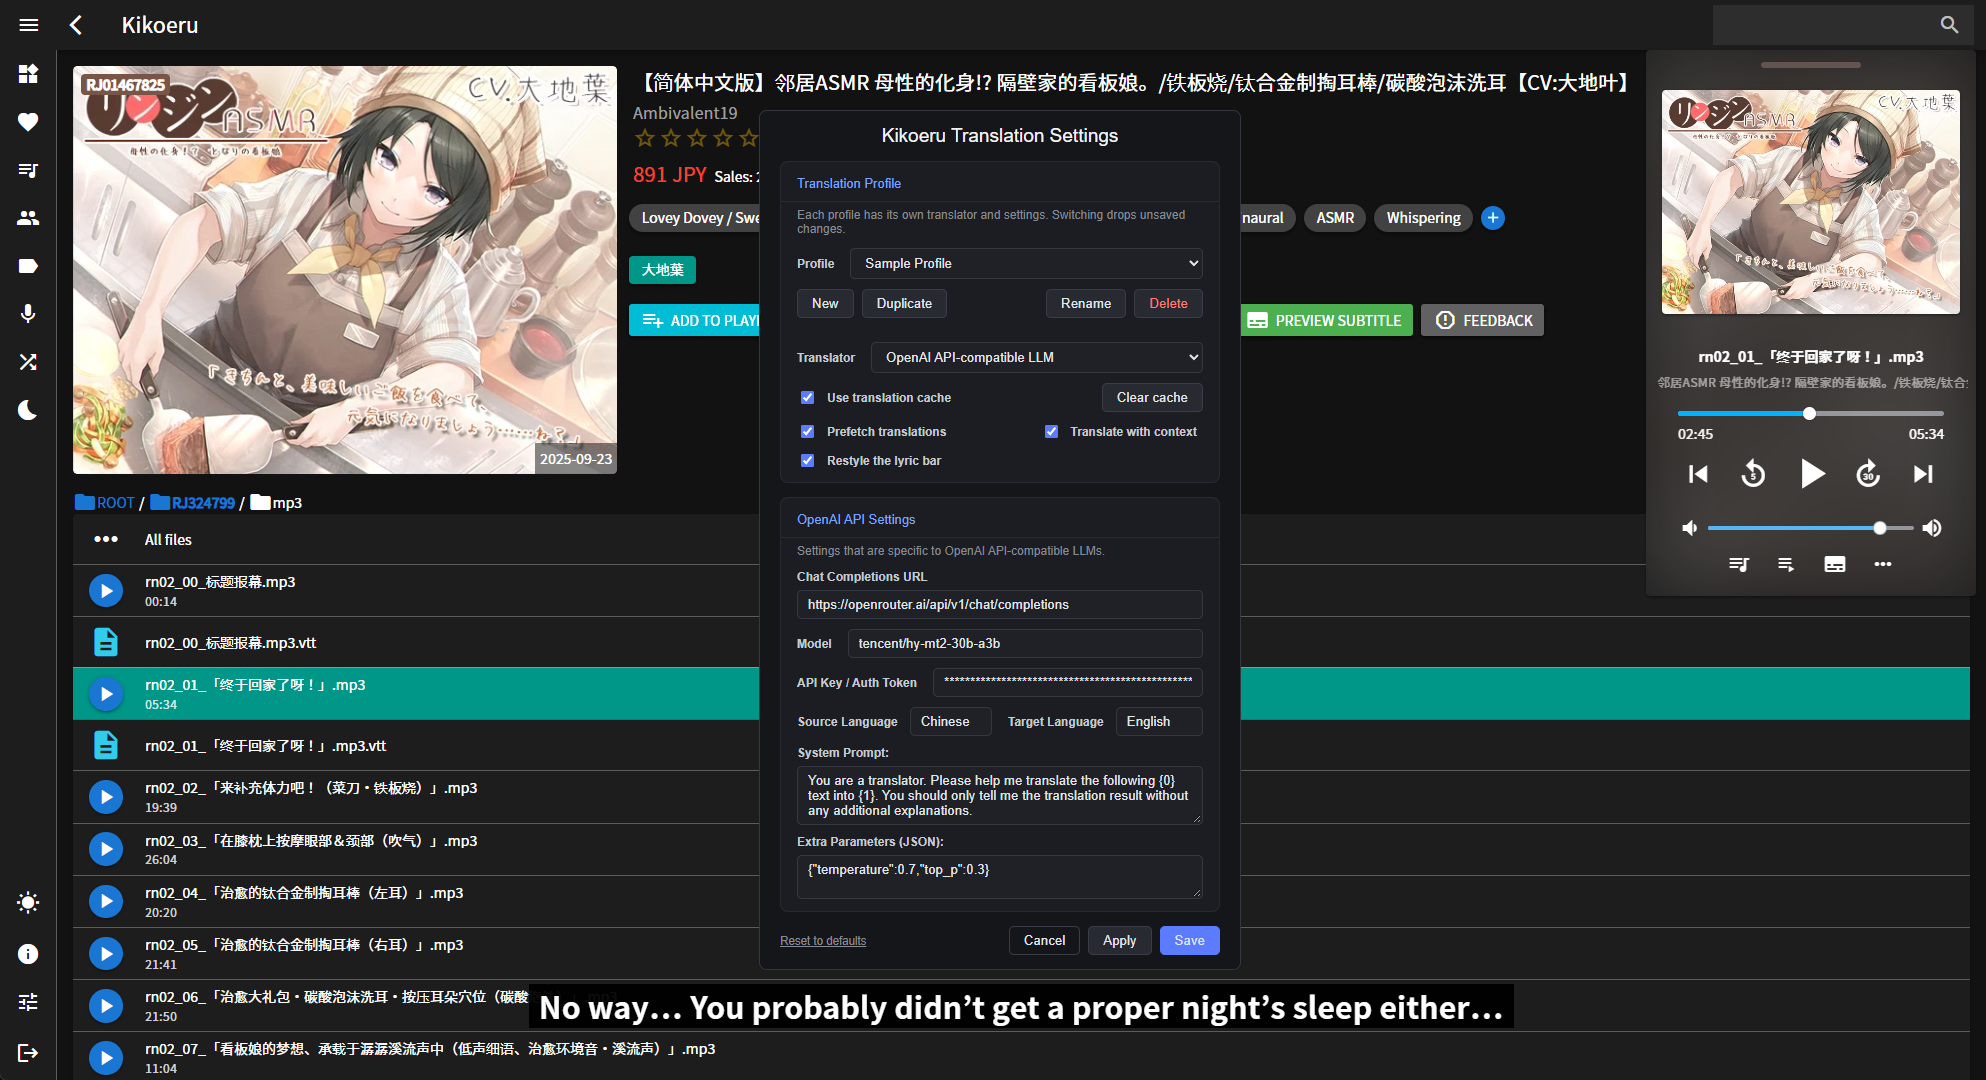Go back using the top-bar arrow
The width and height of the screenshot is (1986, 1080).
pos(76,25)
